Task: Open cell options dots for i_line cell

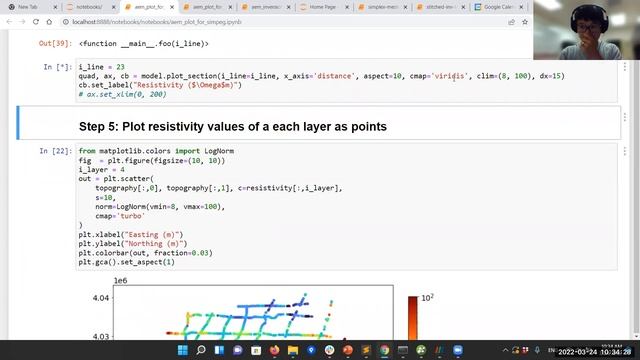Action: coord(624,67)
